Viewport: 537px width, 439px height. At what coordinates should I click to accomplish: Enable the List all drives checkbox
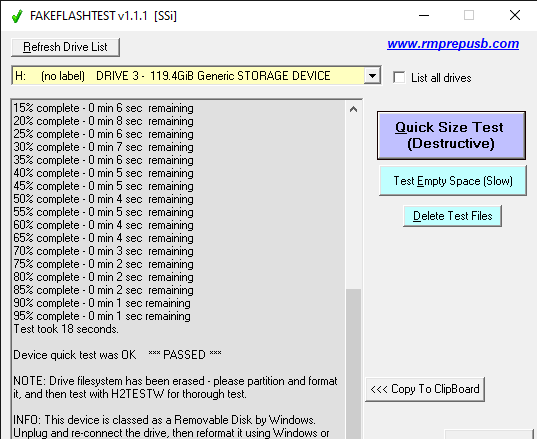399,77
